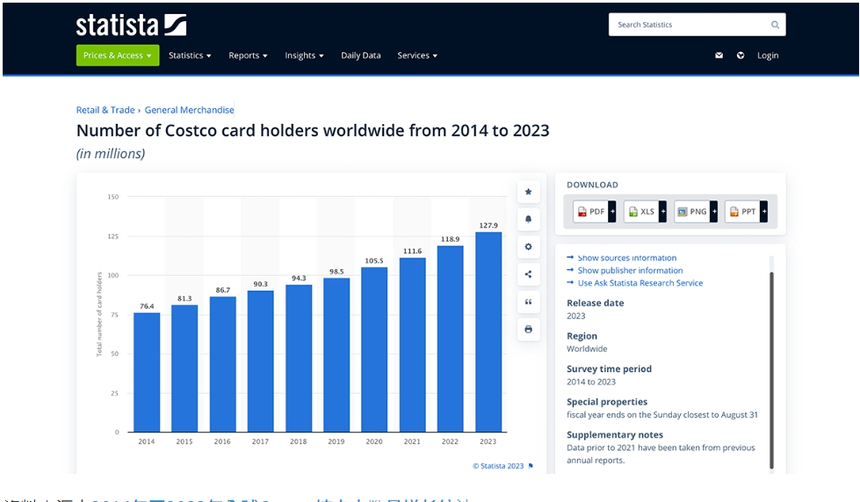Click the 2018 bar labeled 94.3
860x502 pixels.
[298, 358]
